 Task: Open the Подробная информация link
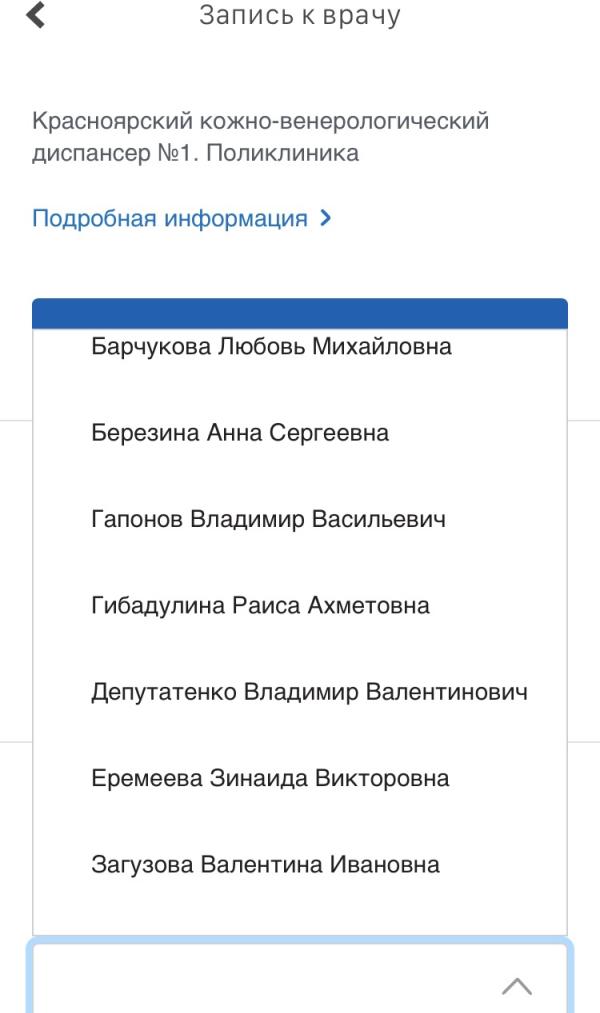pyautogui.click(x=170, y=218)
